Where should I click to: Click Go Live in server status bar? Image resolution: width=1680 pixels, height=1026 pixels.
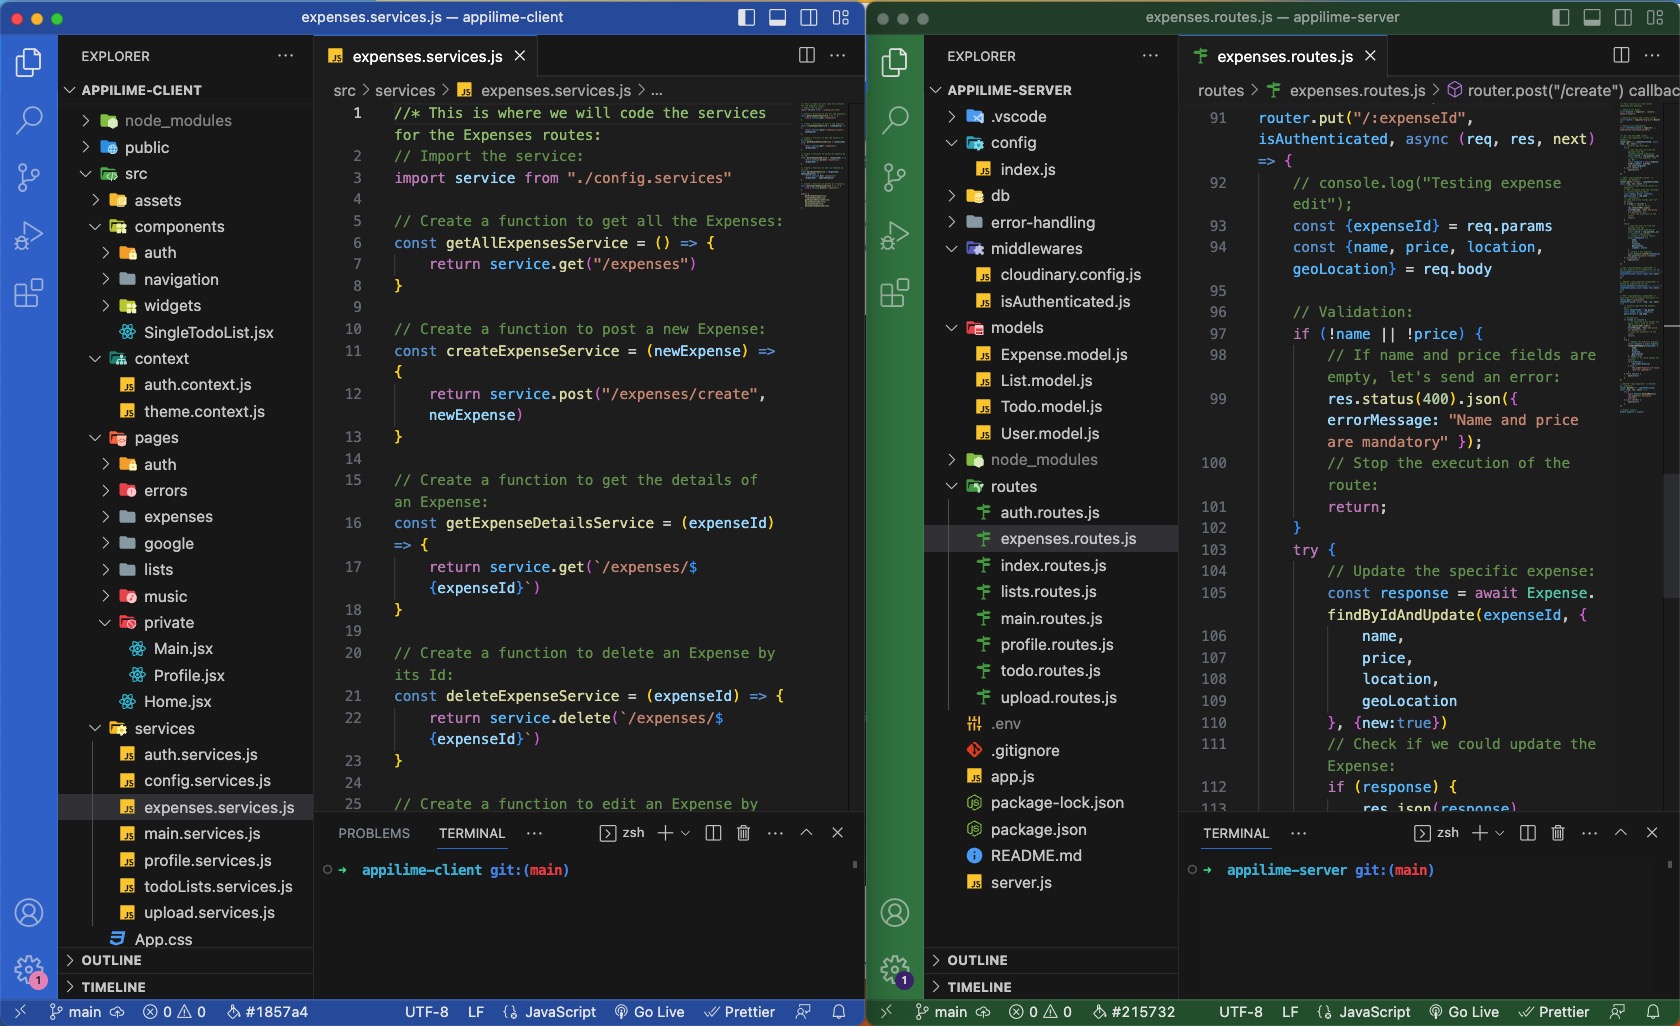[1463, 1012]
